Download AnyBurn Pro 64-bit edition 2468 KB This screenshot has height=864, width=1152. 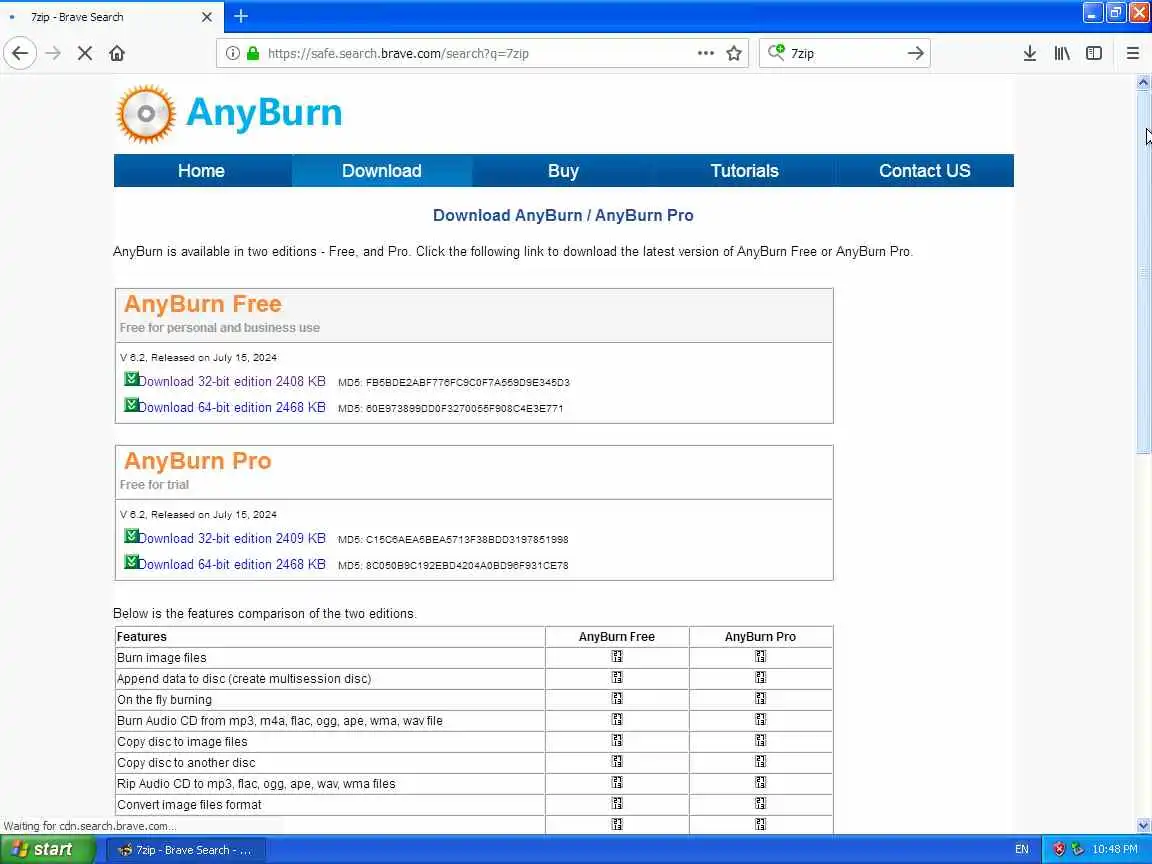(231, 564)
